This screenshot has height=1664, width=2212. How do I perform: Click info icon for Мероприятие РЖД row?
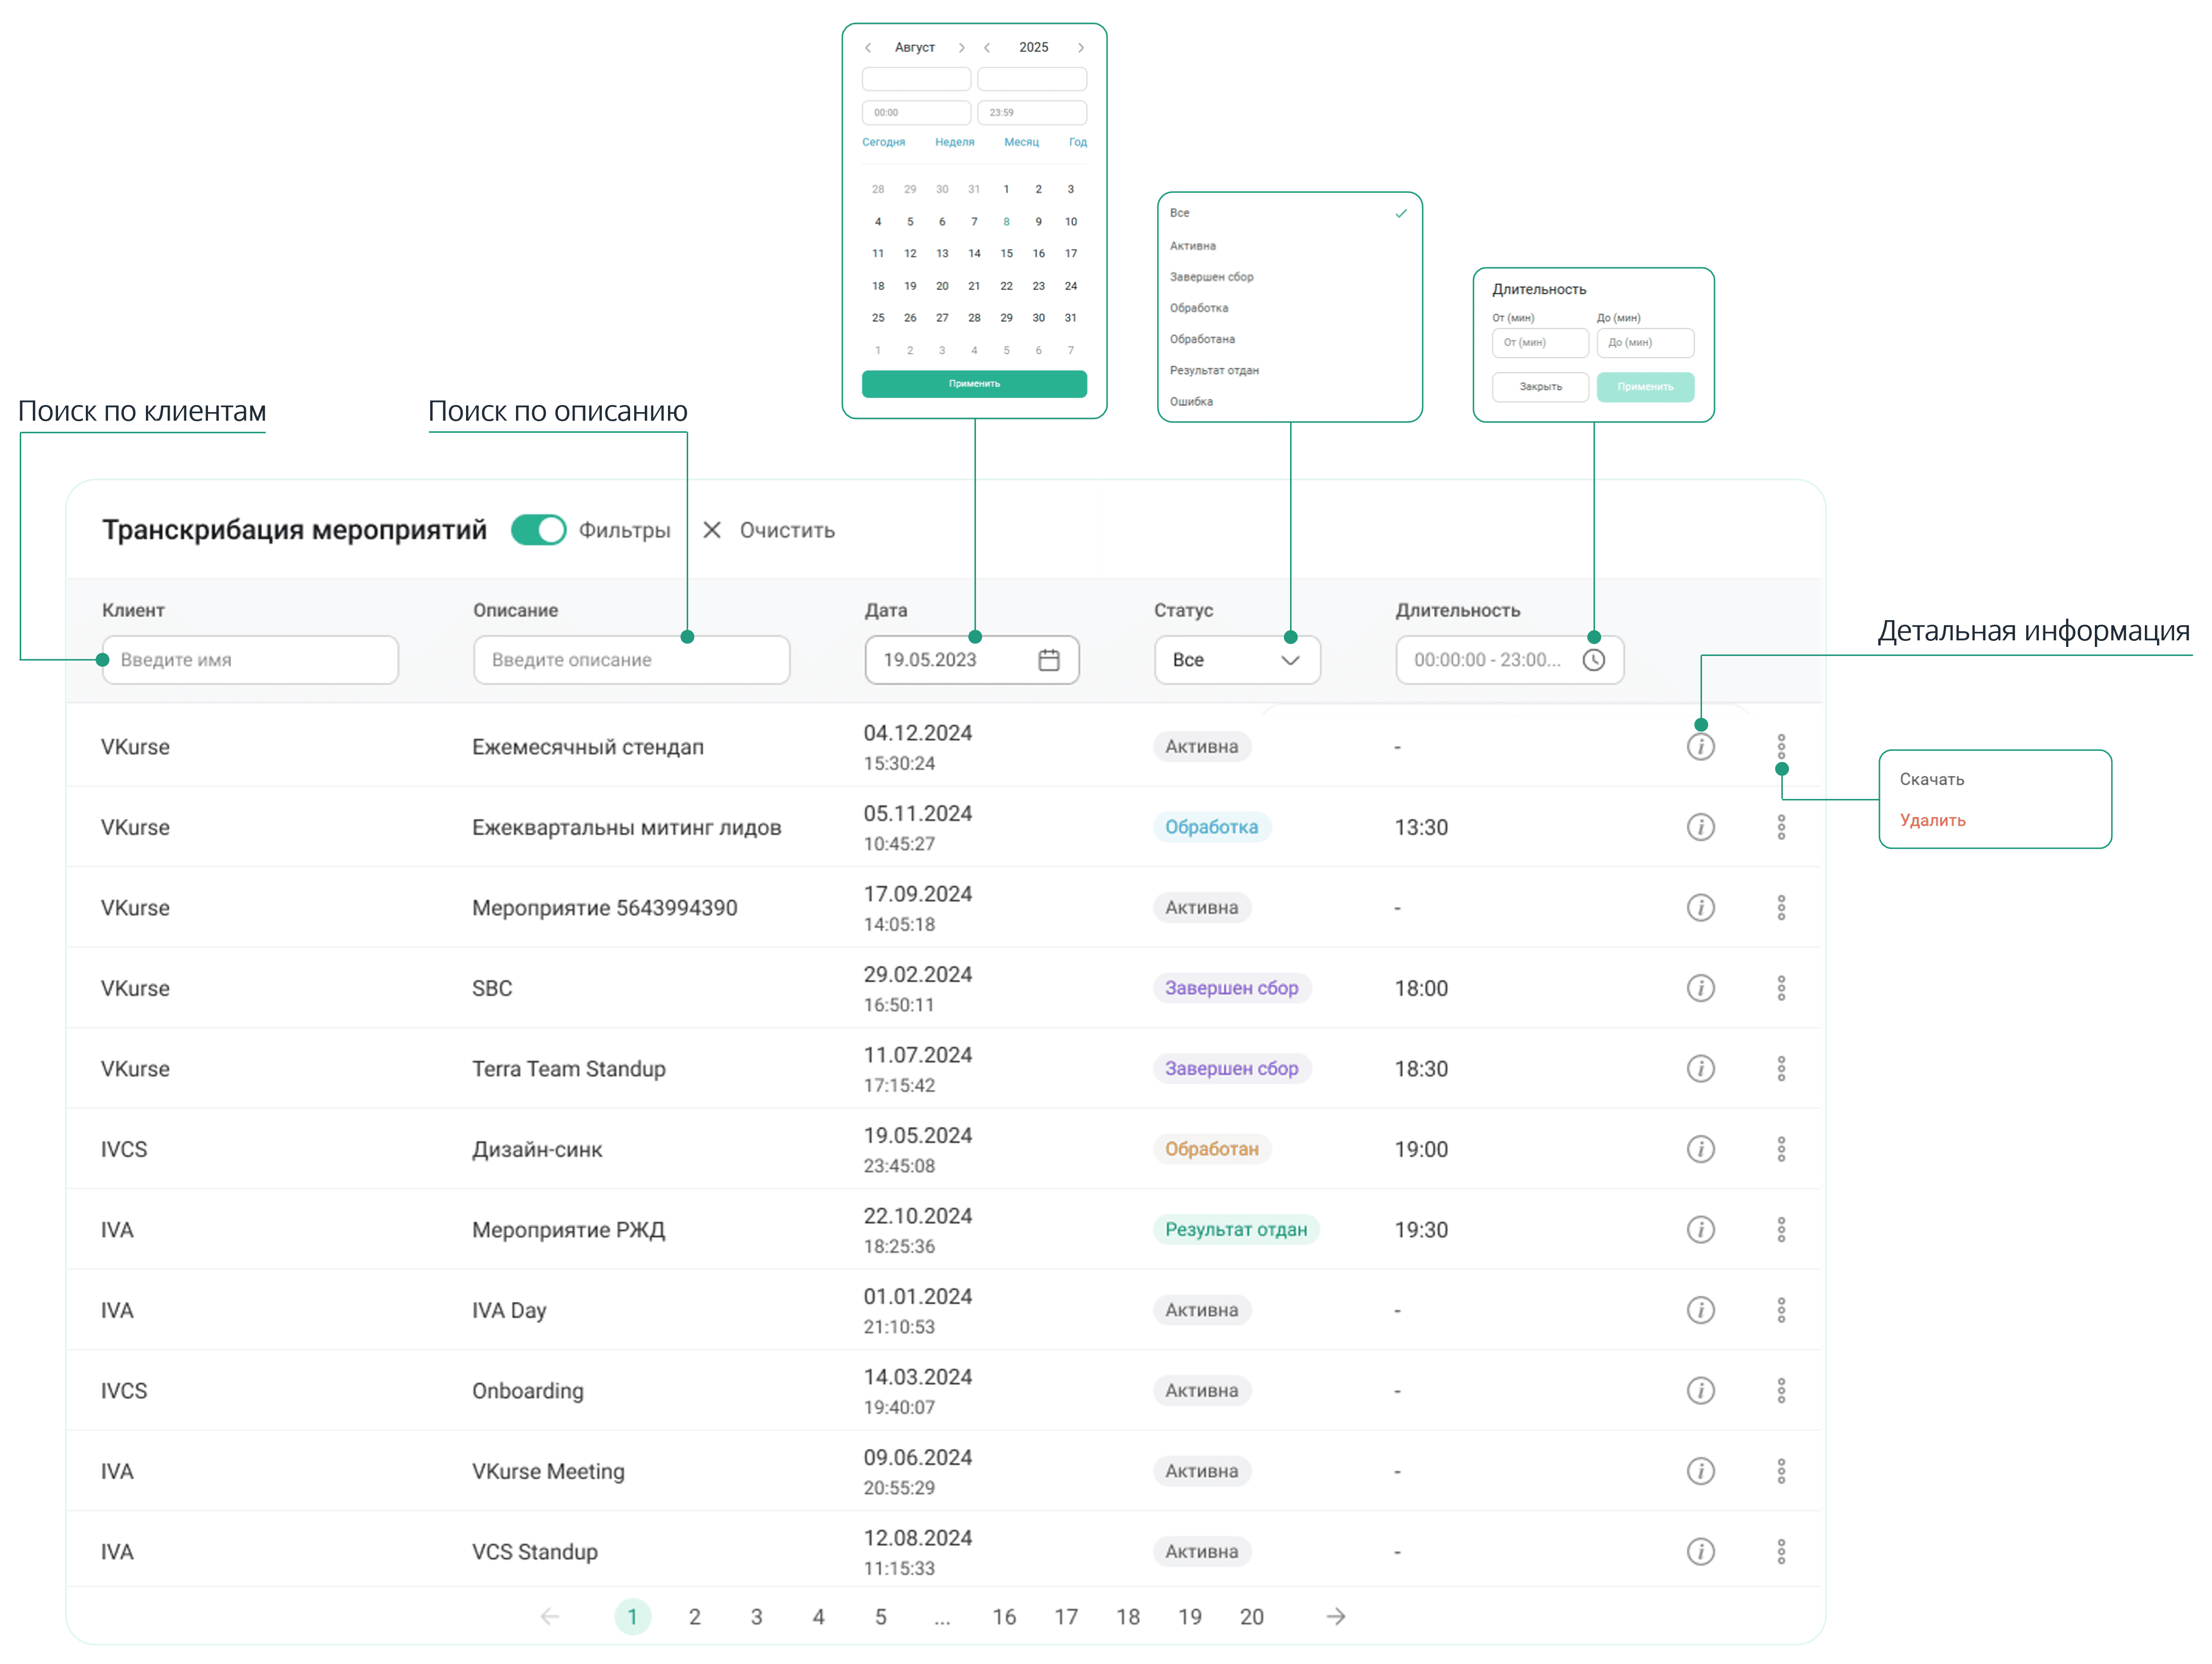click(1700, 1229)
